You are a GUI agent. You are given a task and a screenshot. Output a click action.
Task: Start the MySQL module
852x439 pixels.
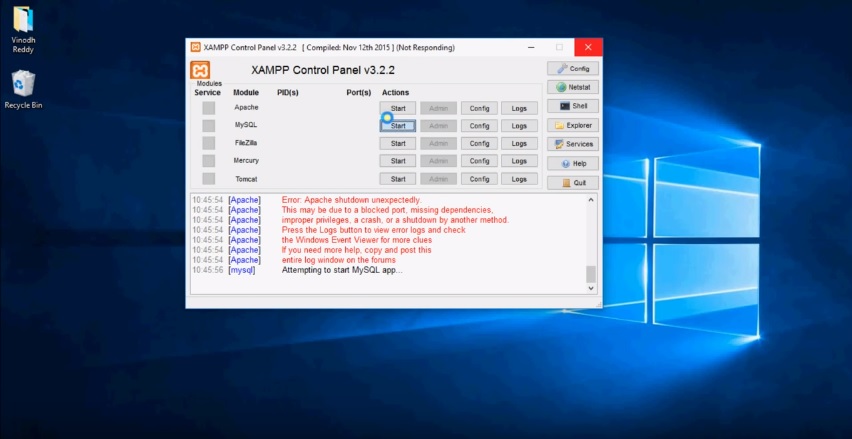[x=398, y=126]
